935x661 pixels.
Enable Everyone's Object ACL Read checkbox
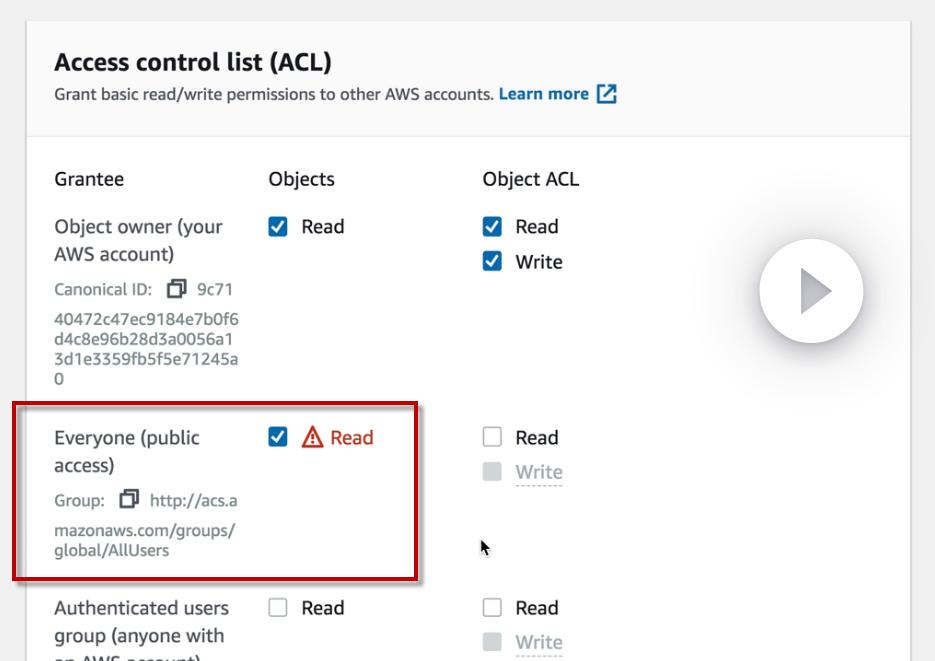[x=492, y=437]
